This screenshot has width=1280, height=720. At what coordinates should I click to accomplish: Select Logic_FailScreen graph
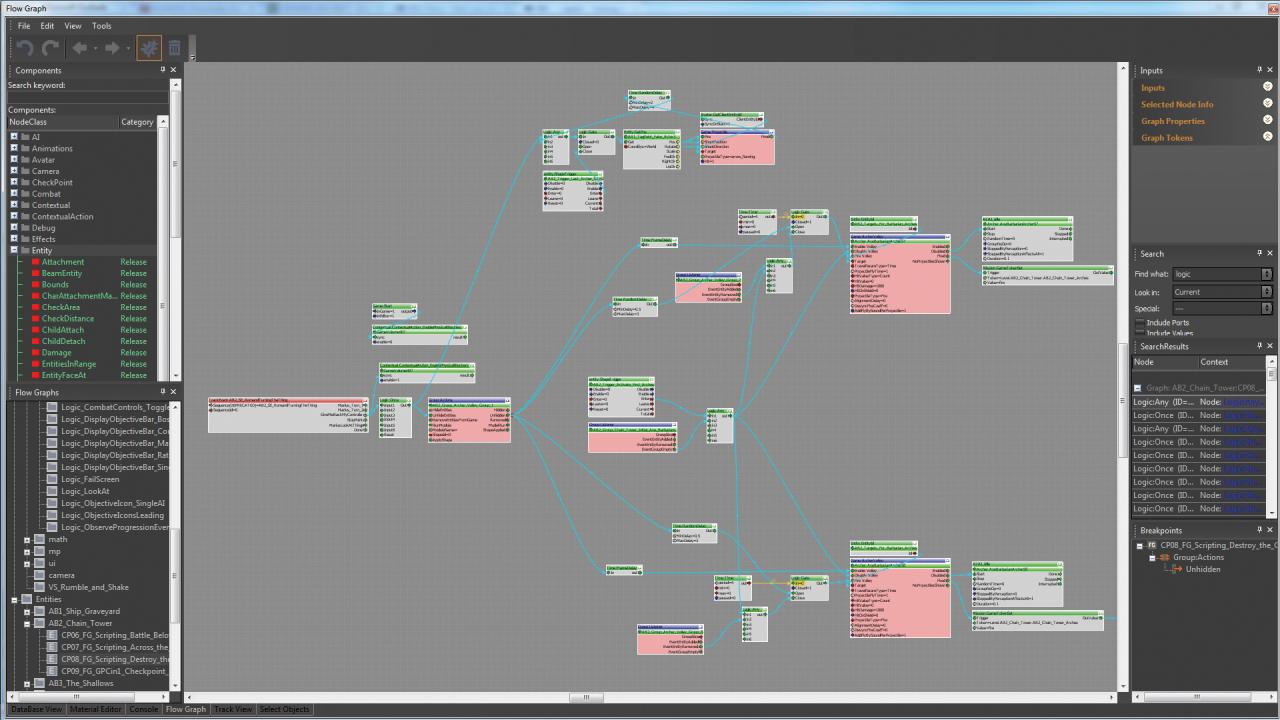(90, 479)
